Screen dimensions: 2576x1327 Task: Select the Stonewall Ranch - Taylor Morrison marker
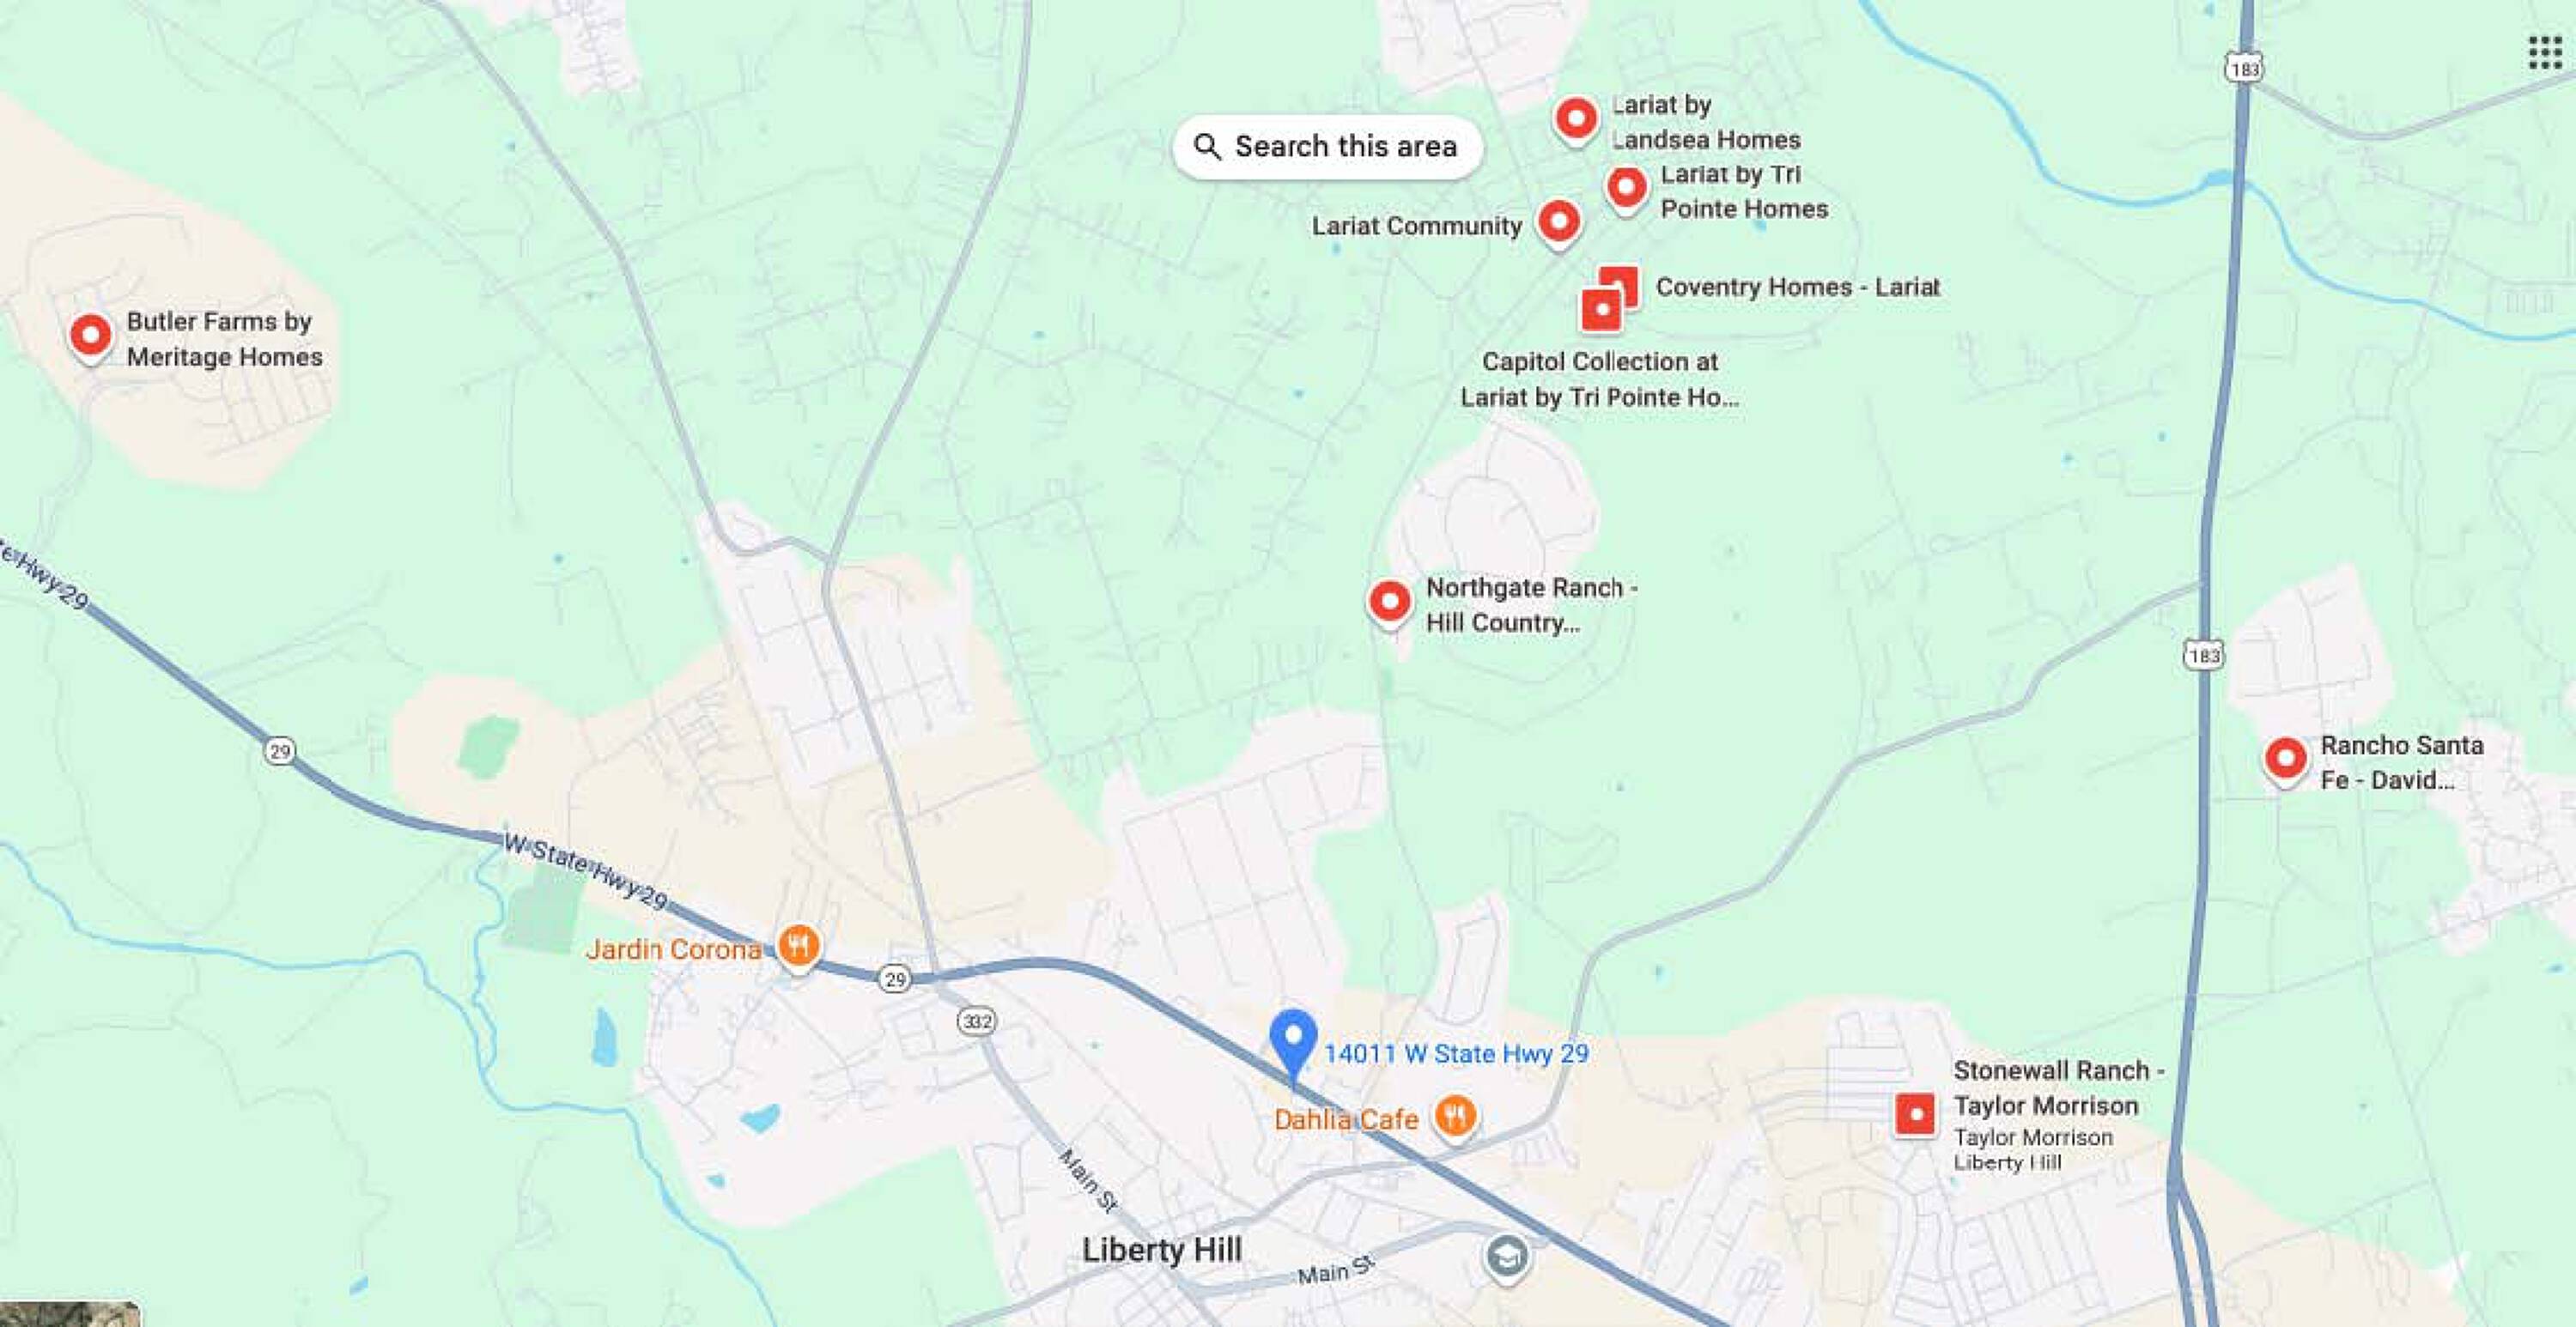1915,1114
